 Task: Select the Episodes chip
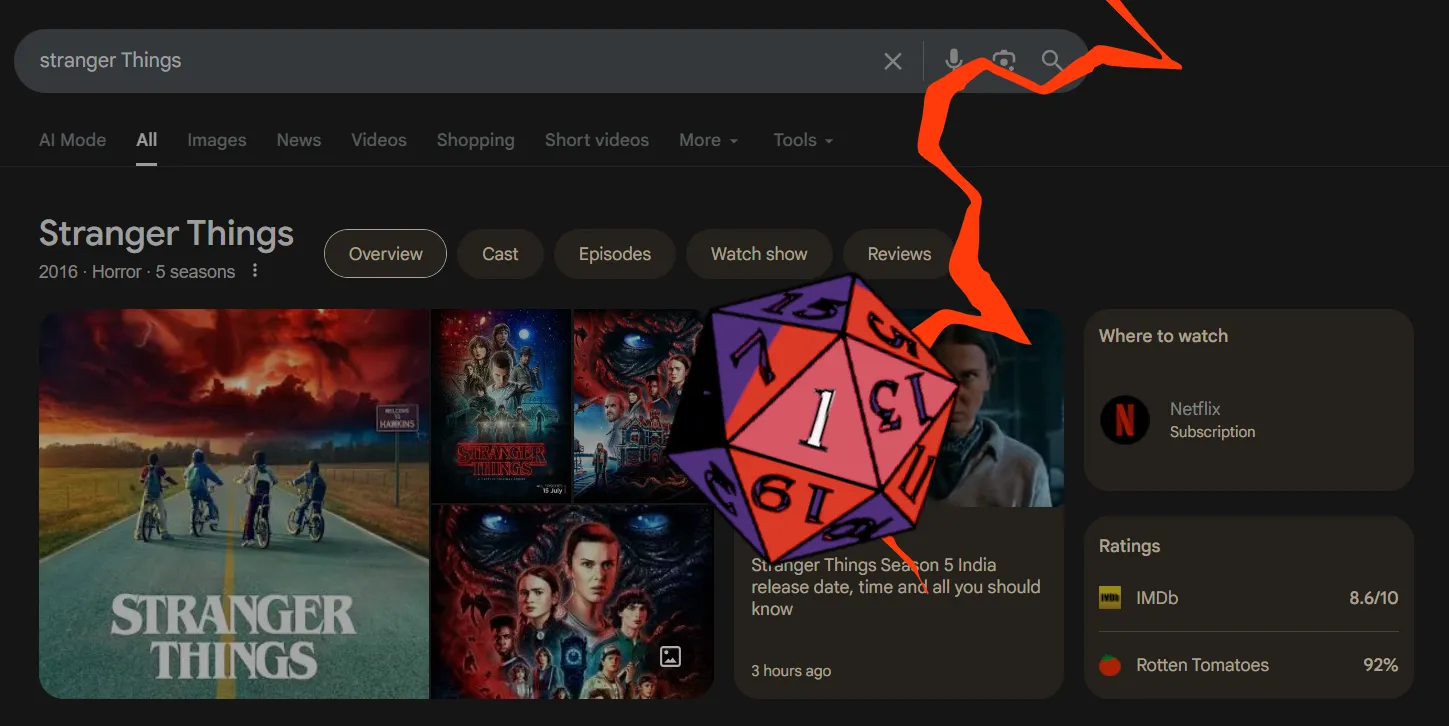tap(615, 254)
